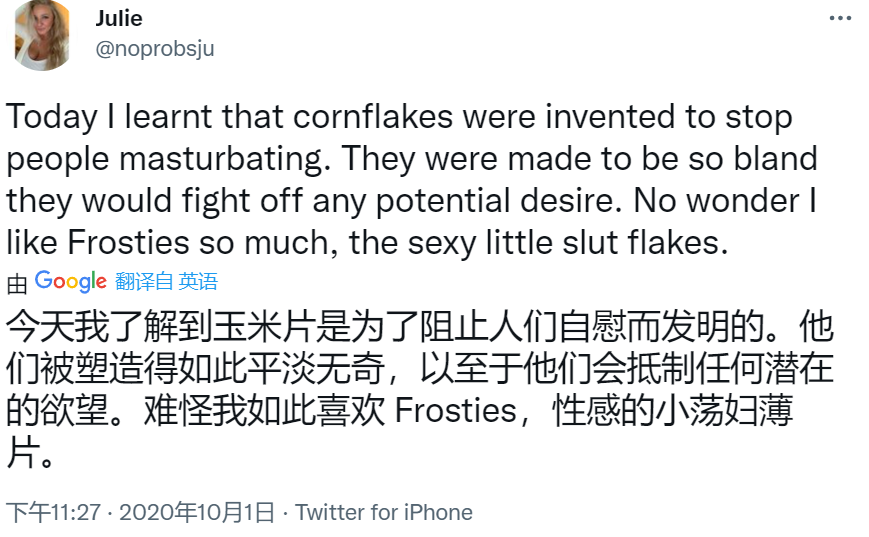Screen dimensions: 869x537
Task: Click the line starting "people masturbating"
Action: pos(412,160)
